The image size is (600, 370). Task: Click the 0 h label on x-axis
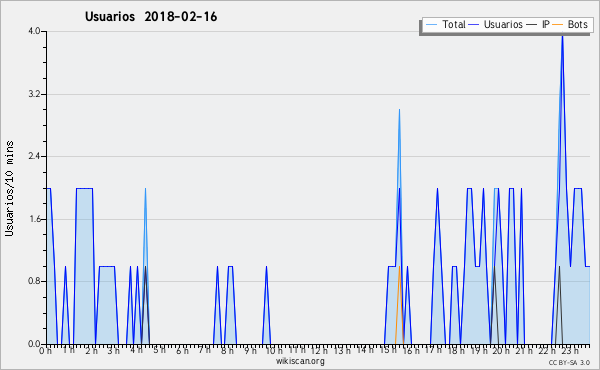(x=46, y=351)
